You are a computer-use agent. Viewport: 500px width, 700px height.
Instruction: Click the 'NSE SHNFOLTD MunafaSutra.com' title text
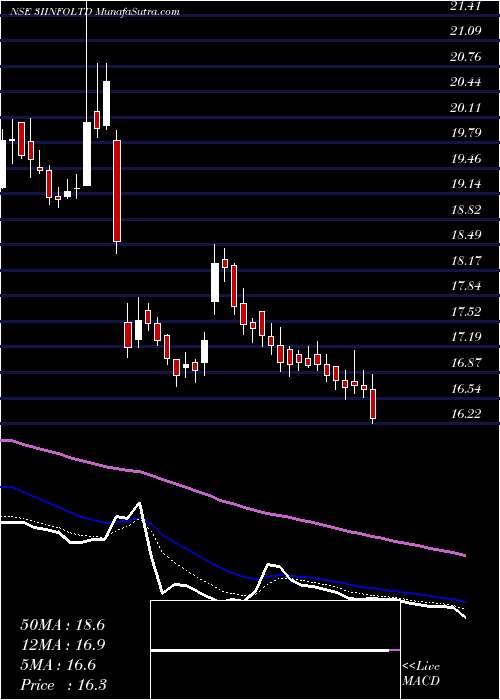[95, 12]
